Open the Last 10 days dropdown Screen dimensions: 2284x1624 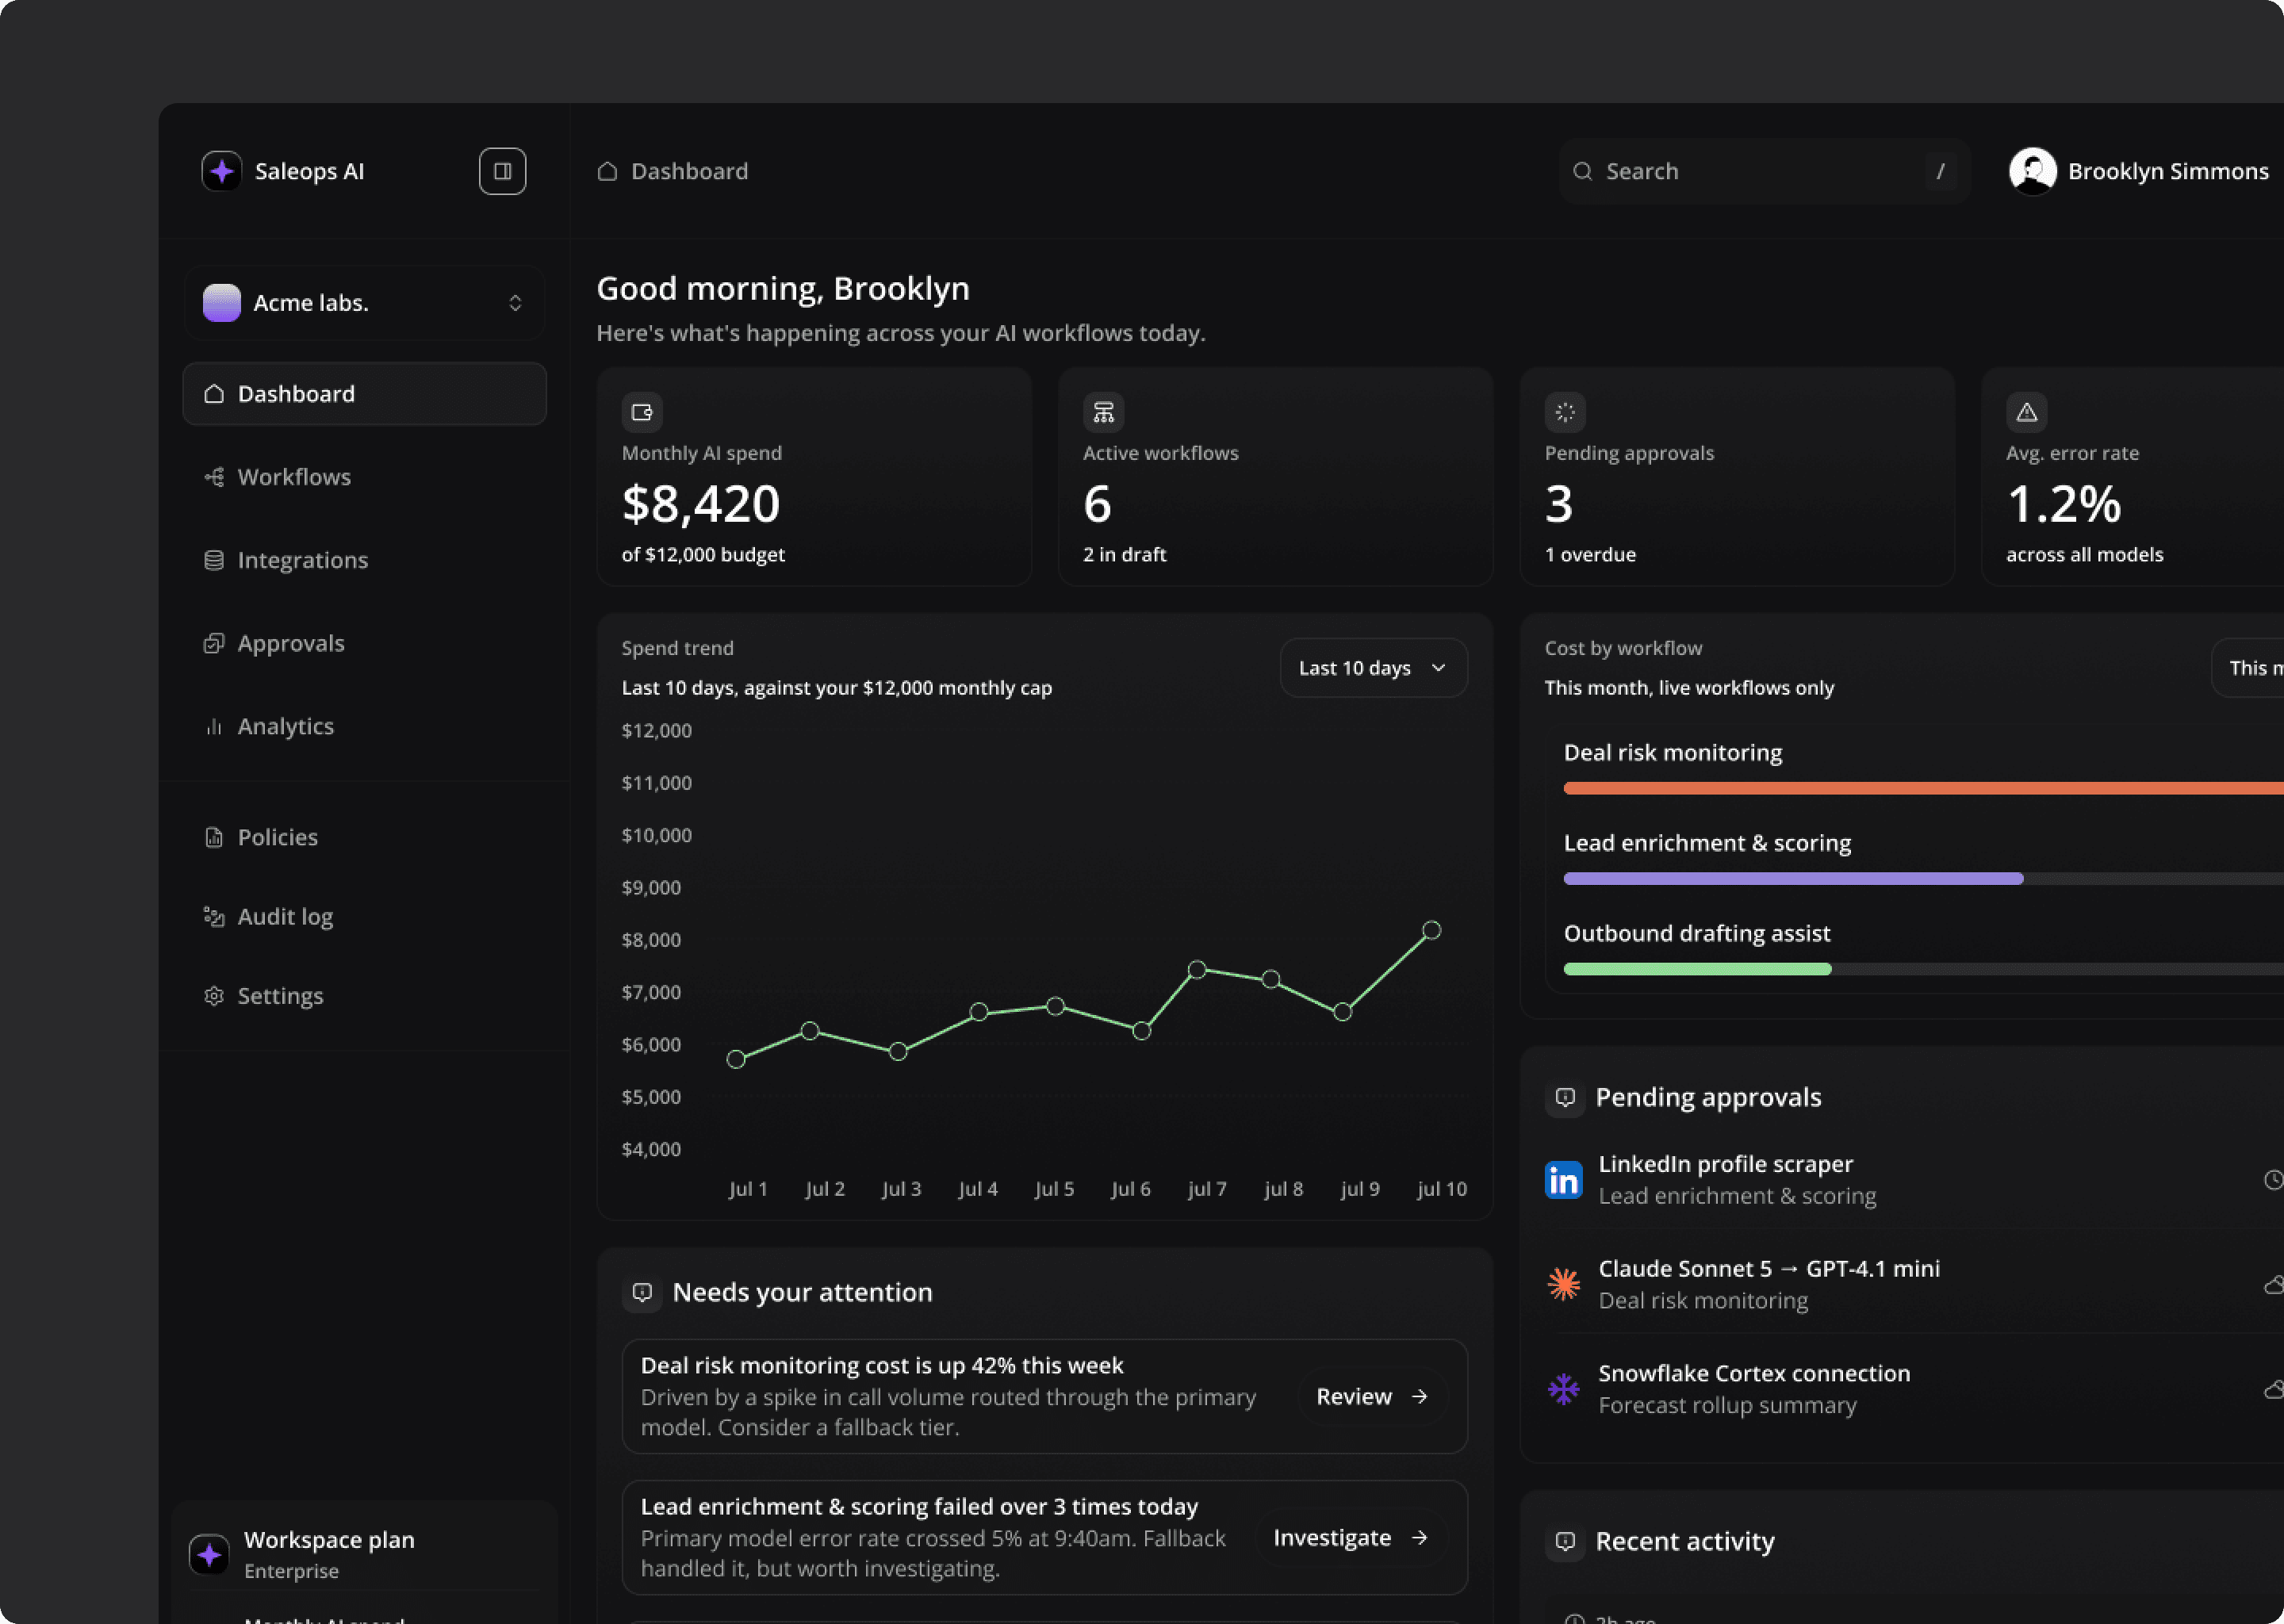[x=1373, y=668]
